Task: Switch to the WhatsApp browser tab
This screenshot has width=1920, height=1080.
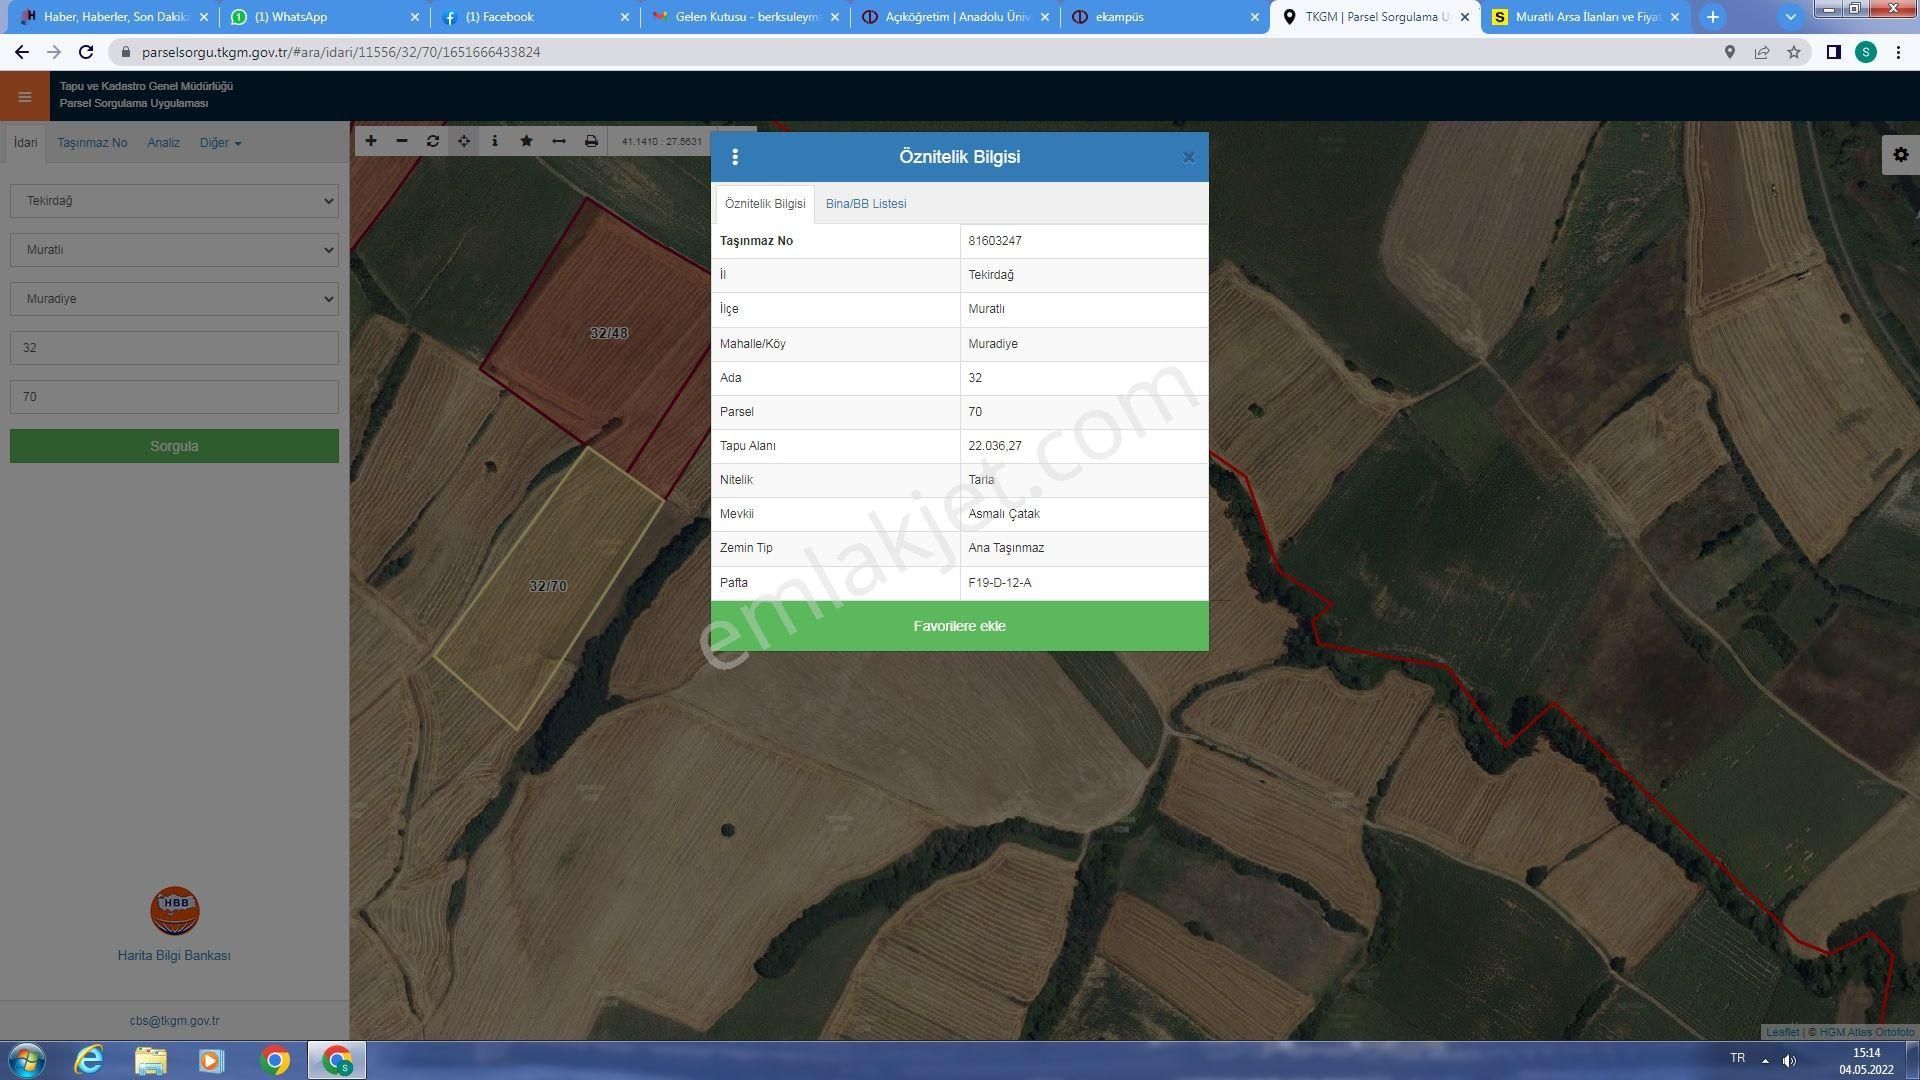Action: point(326,17)
